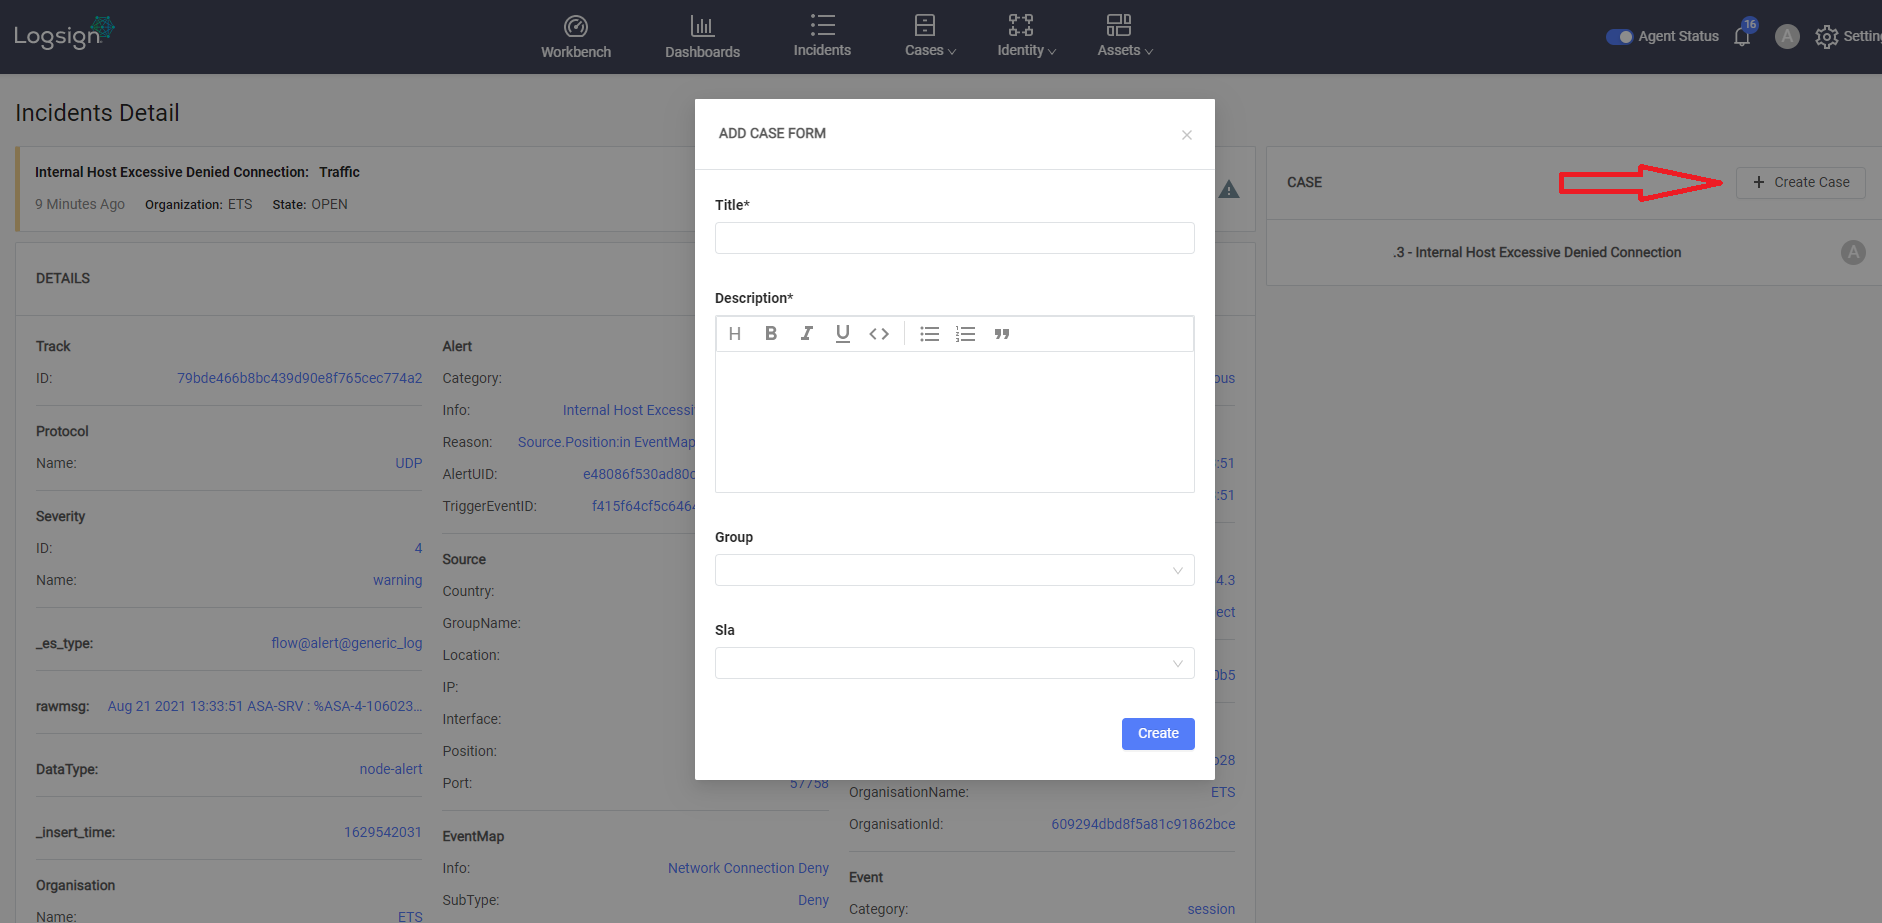
Task: Click the node-alert DataType value
Action: pyautogui.click(x=390, y=769)
